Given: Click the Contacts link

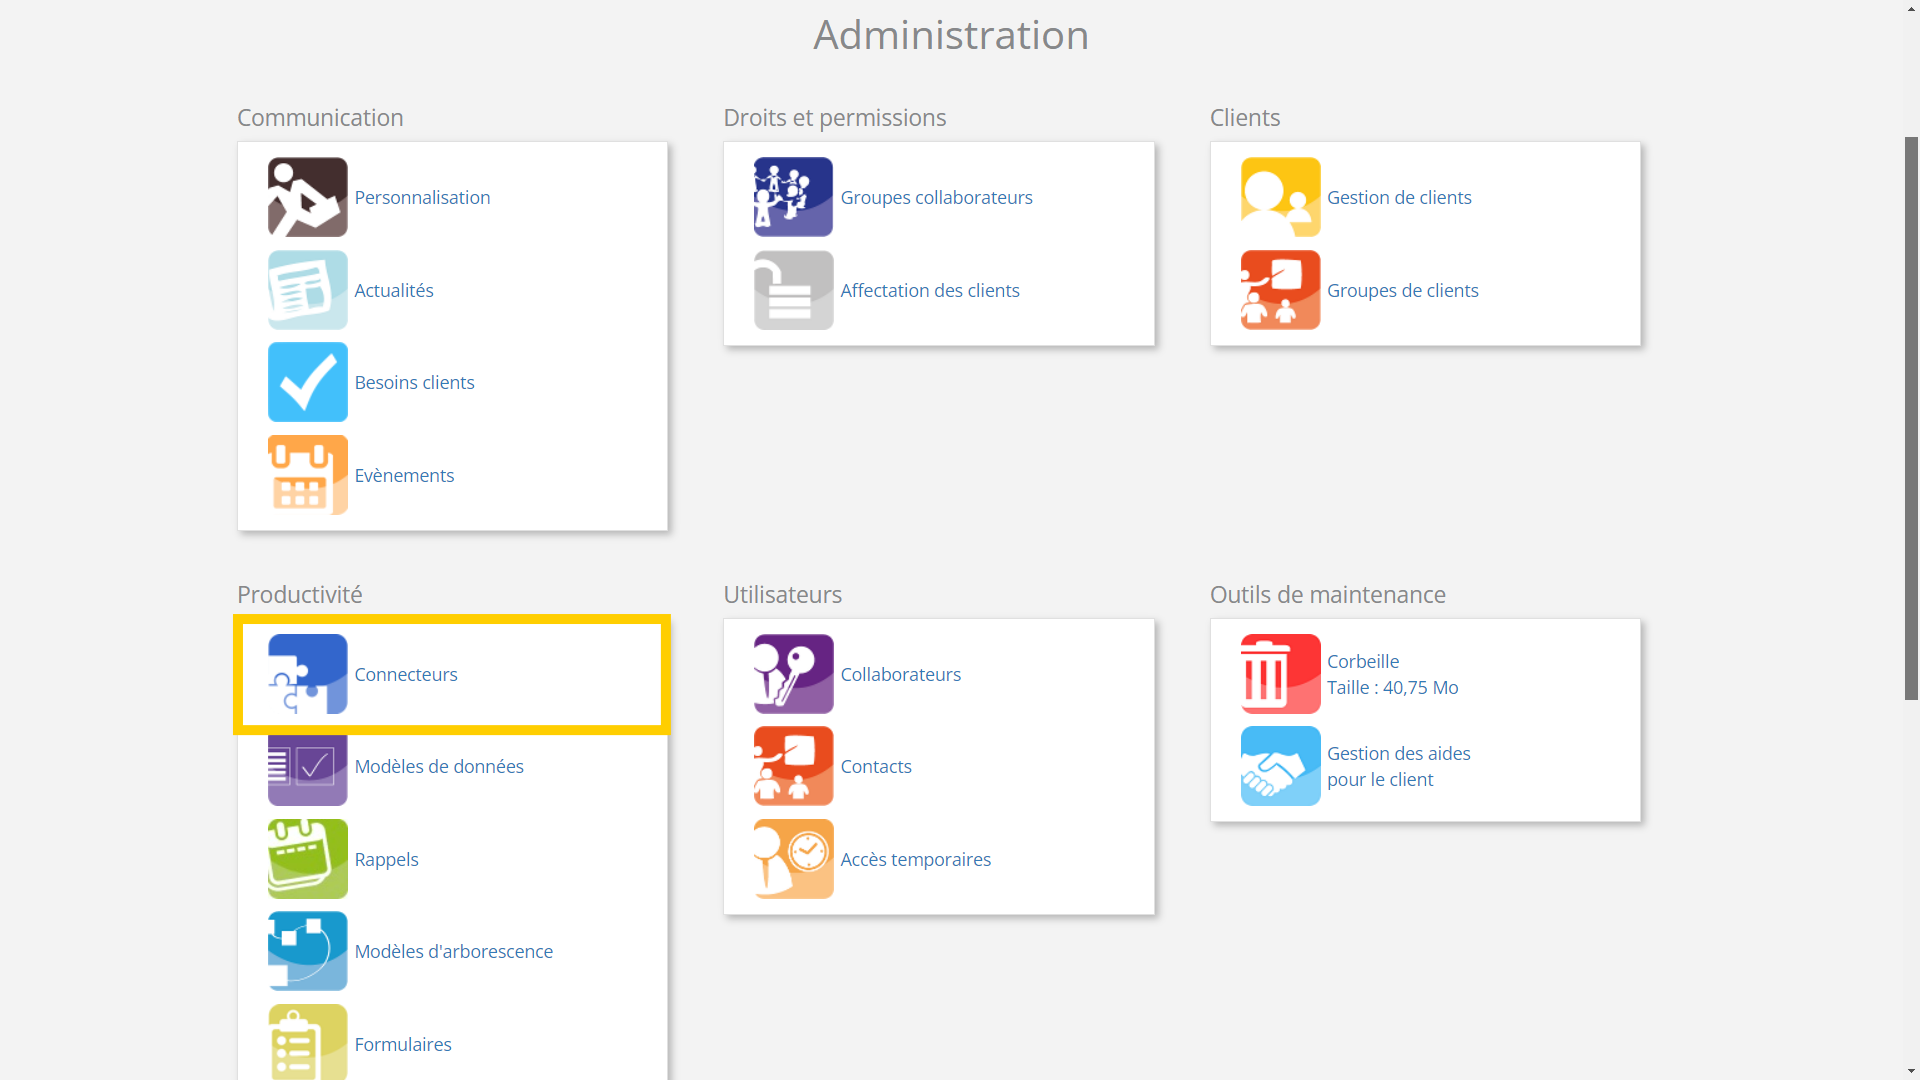Looking at the screenshot, I should pos(875,767).
